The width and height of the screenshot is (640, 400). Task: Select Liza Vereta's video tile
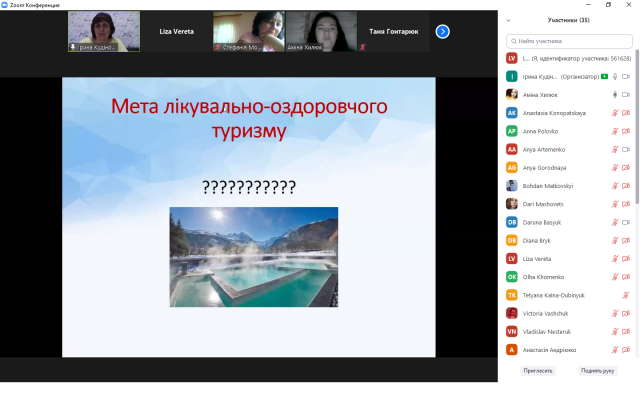pyautogui.click(x=177, y=32)
